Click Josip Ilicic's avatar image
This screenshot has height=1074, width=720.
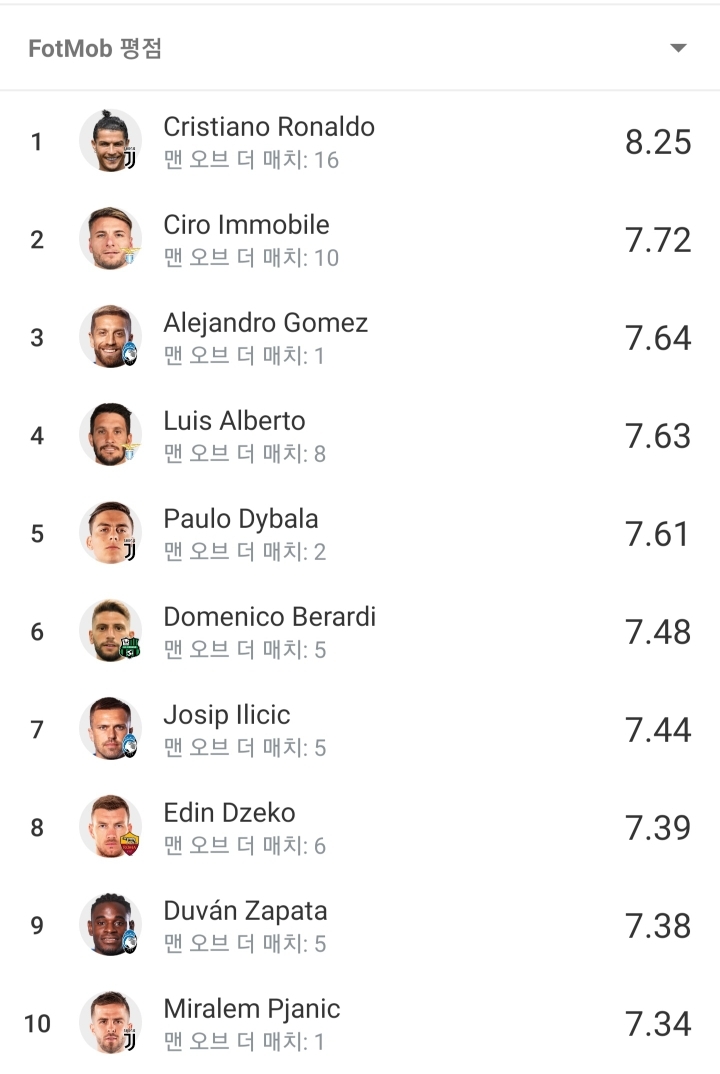[x=109, y=728]
